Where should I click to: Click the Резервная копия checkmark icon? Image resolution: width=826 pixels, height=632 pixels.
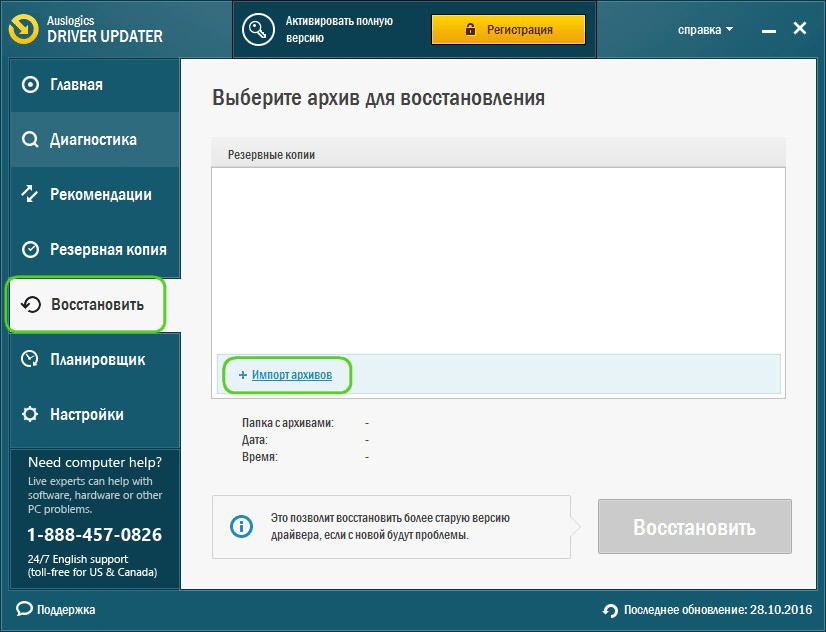[x=30, y=249]
